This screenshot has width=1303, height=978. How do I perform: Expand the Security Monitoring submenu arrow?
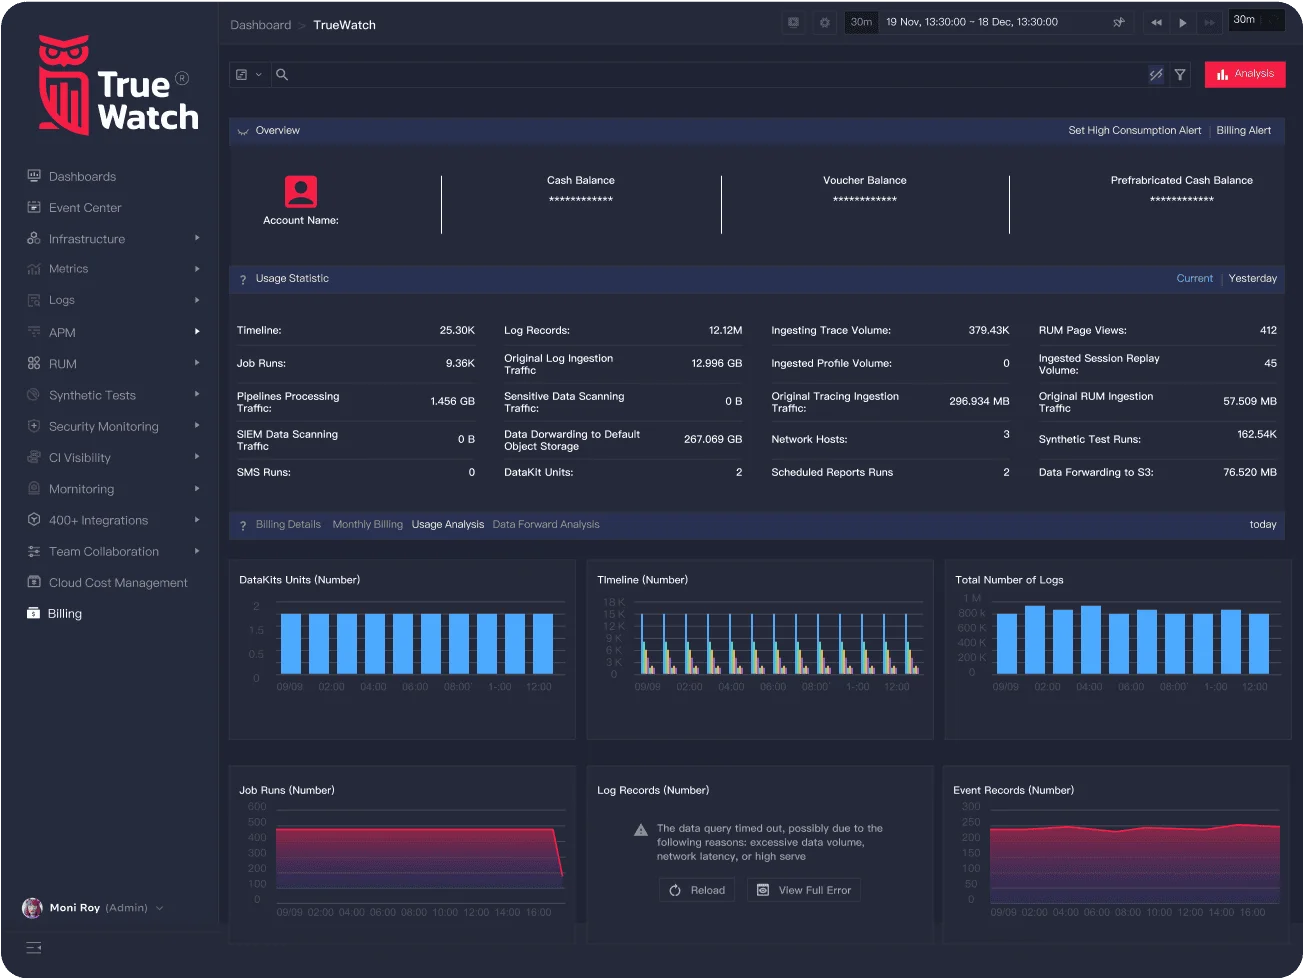click(197, 425)
